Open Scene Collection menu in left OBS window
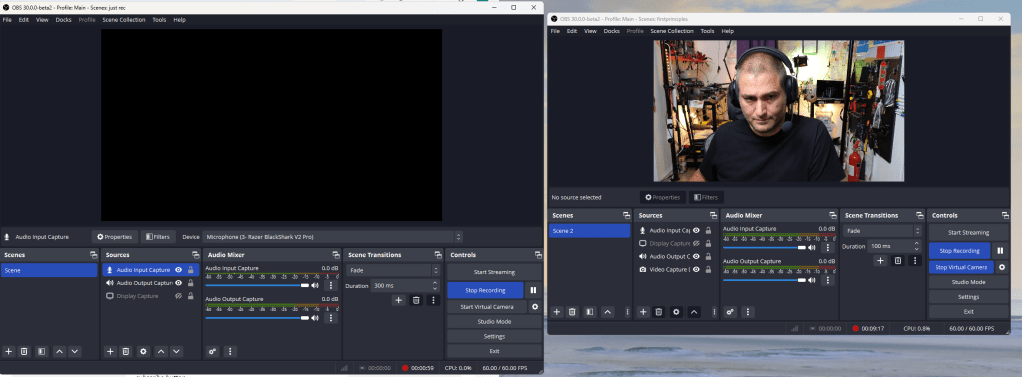 coord(124,20)
